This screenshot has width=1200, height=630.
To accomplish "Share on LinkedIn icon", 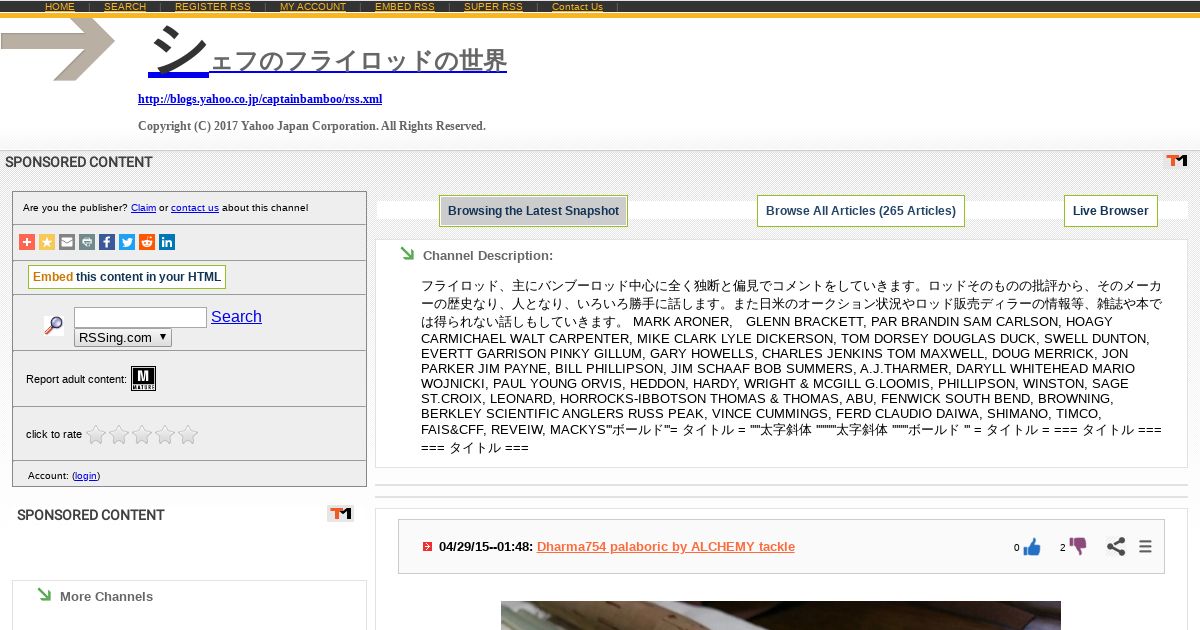I will pos(167,242).
